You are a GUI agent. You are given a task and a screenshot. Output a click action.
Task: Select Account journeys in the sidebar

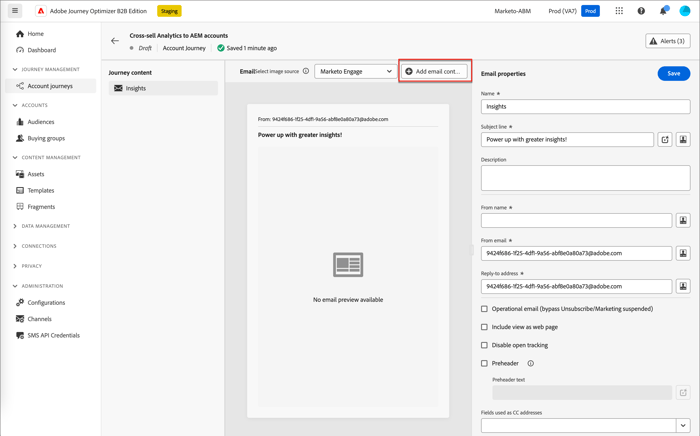coord(50,86)
